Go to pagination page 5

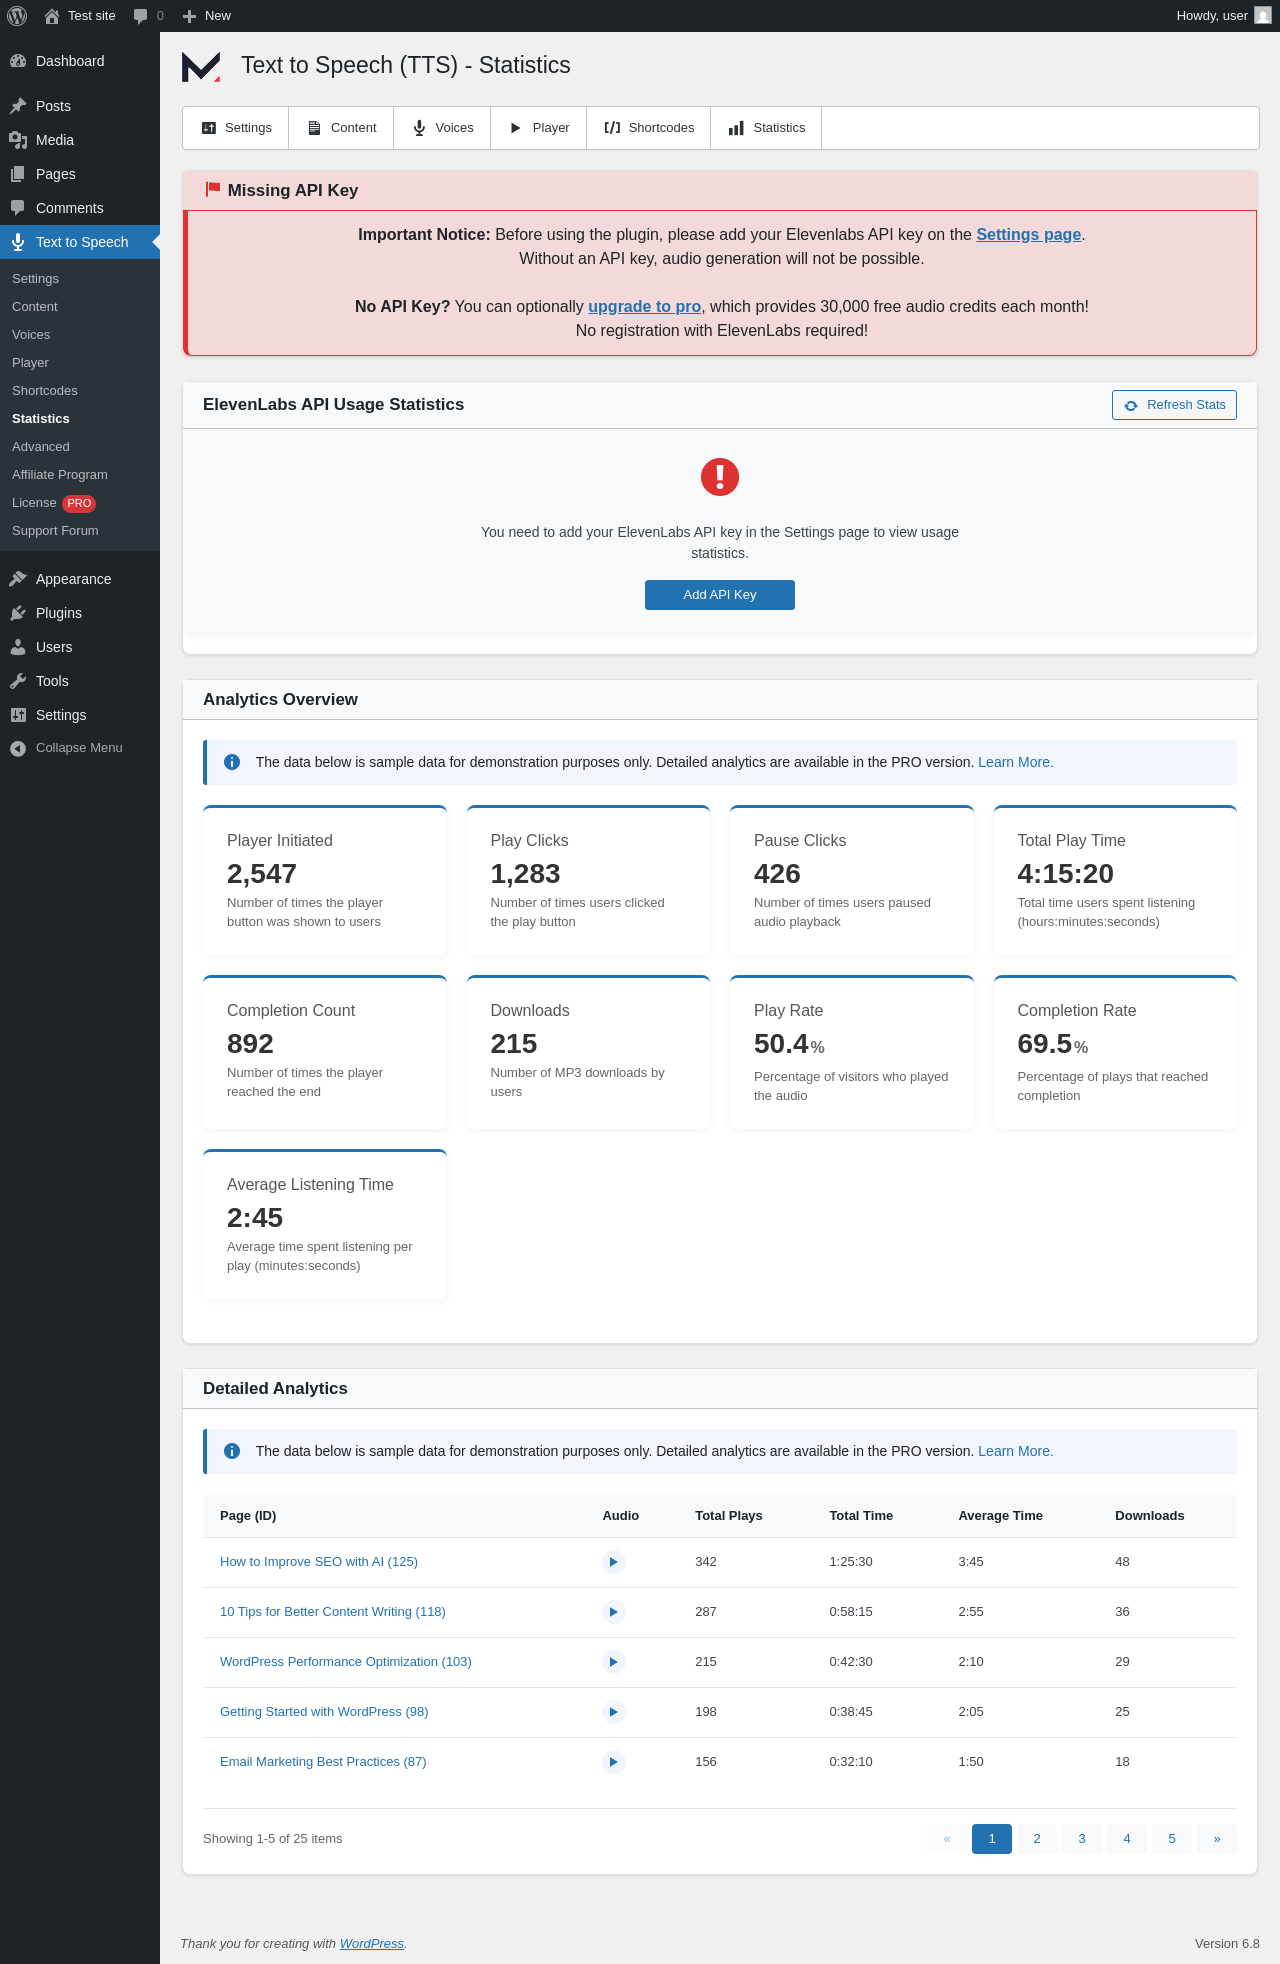(x=1172, y=1839)
